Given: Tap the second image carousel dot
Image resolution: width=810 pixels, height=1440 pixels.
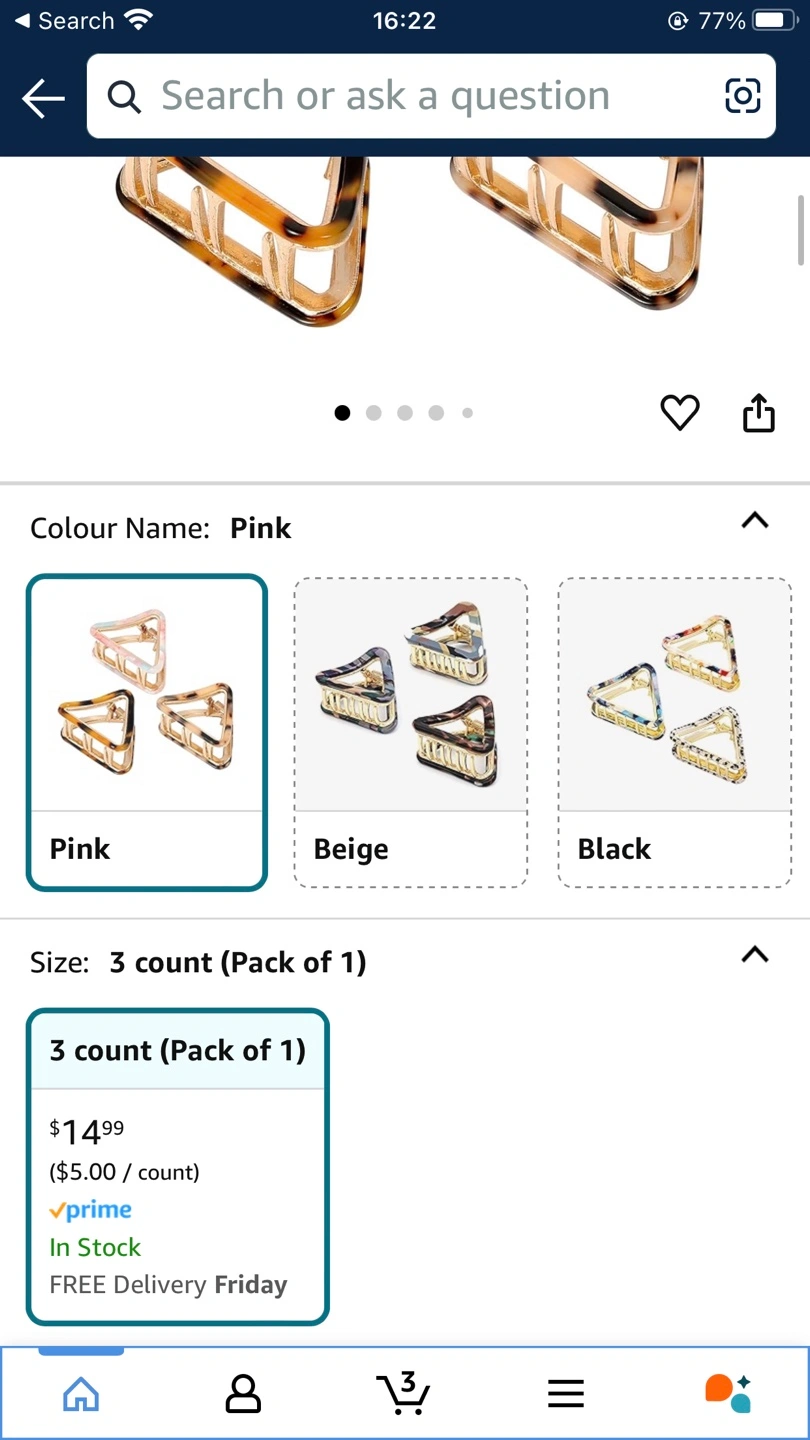Looking at the screenshot, I should coord(374,413).
